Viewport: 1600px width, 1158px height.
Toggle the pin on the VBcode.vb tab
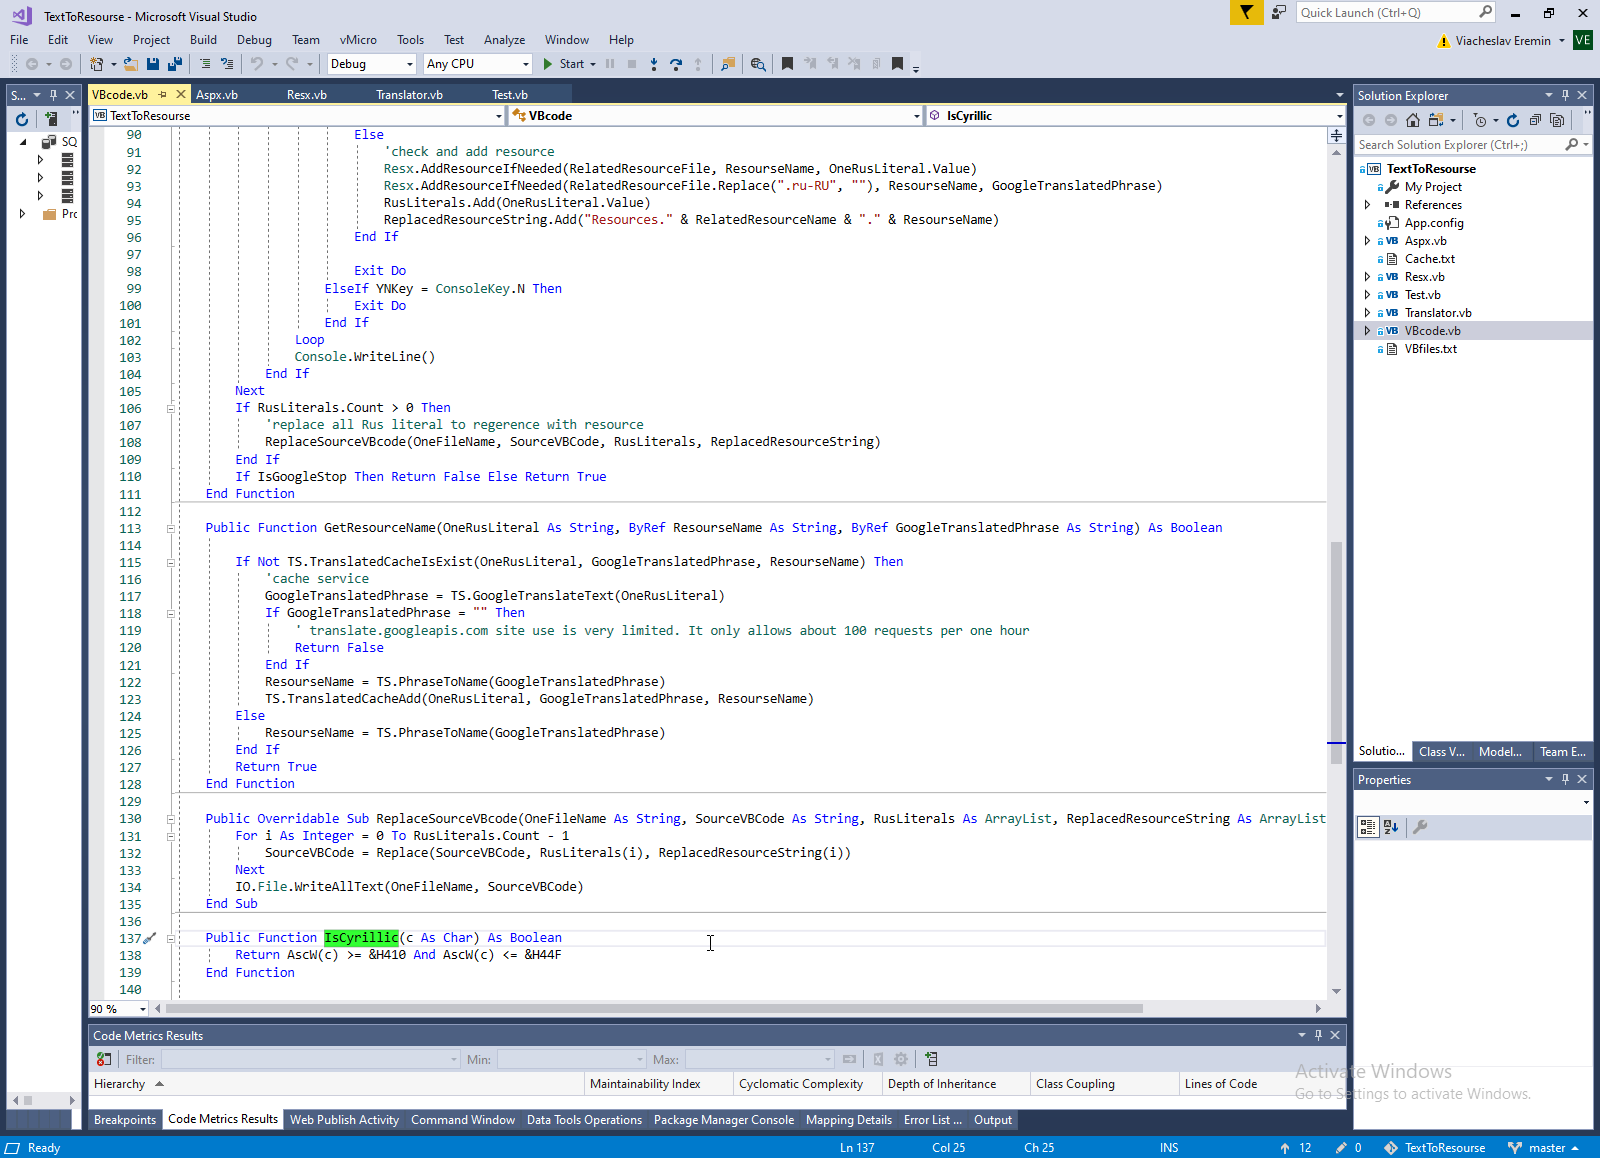pyautogui.click(x=163, y=95)
